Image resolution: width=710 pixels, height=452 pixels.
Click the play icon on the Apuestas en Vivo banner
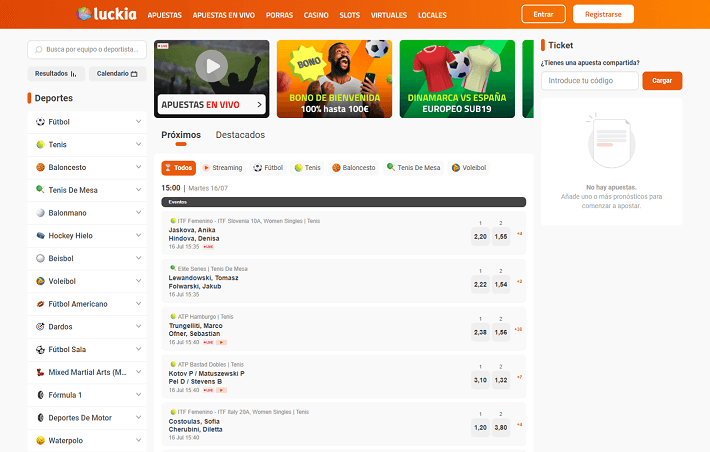click(211, 67)
